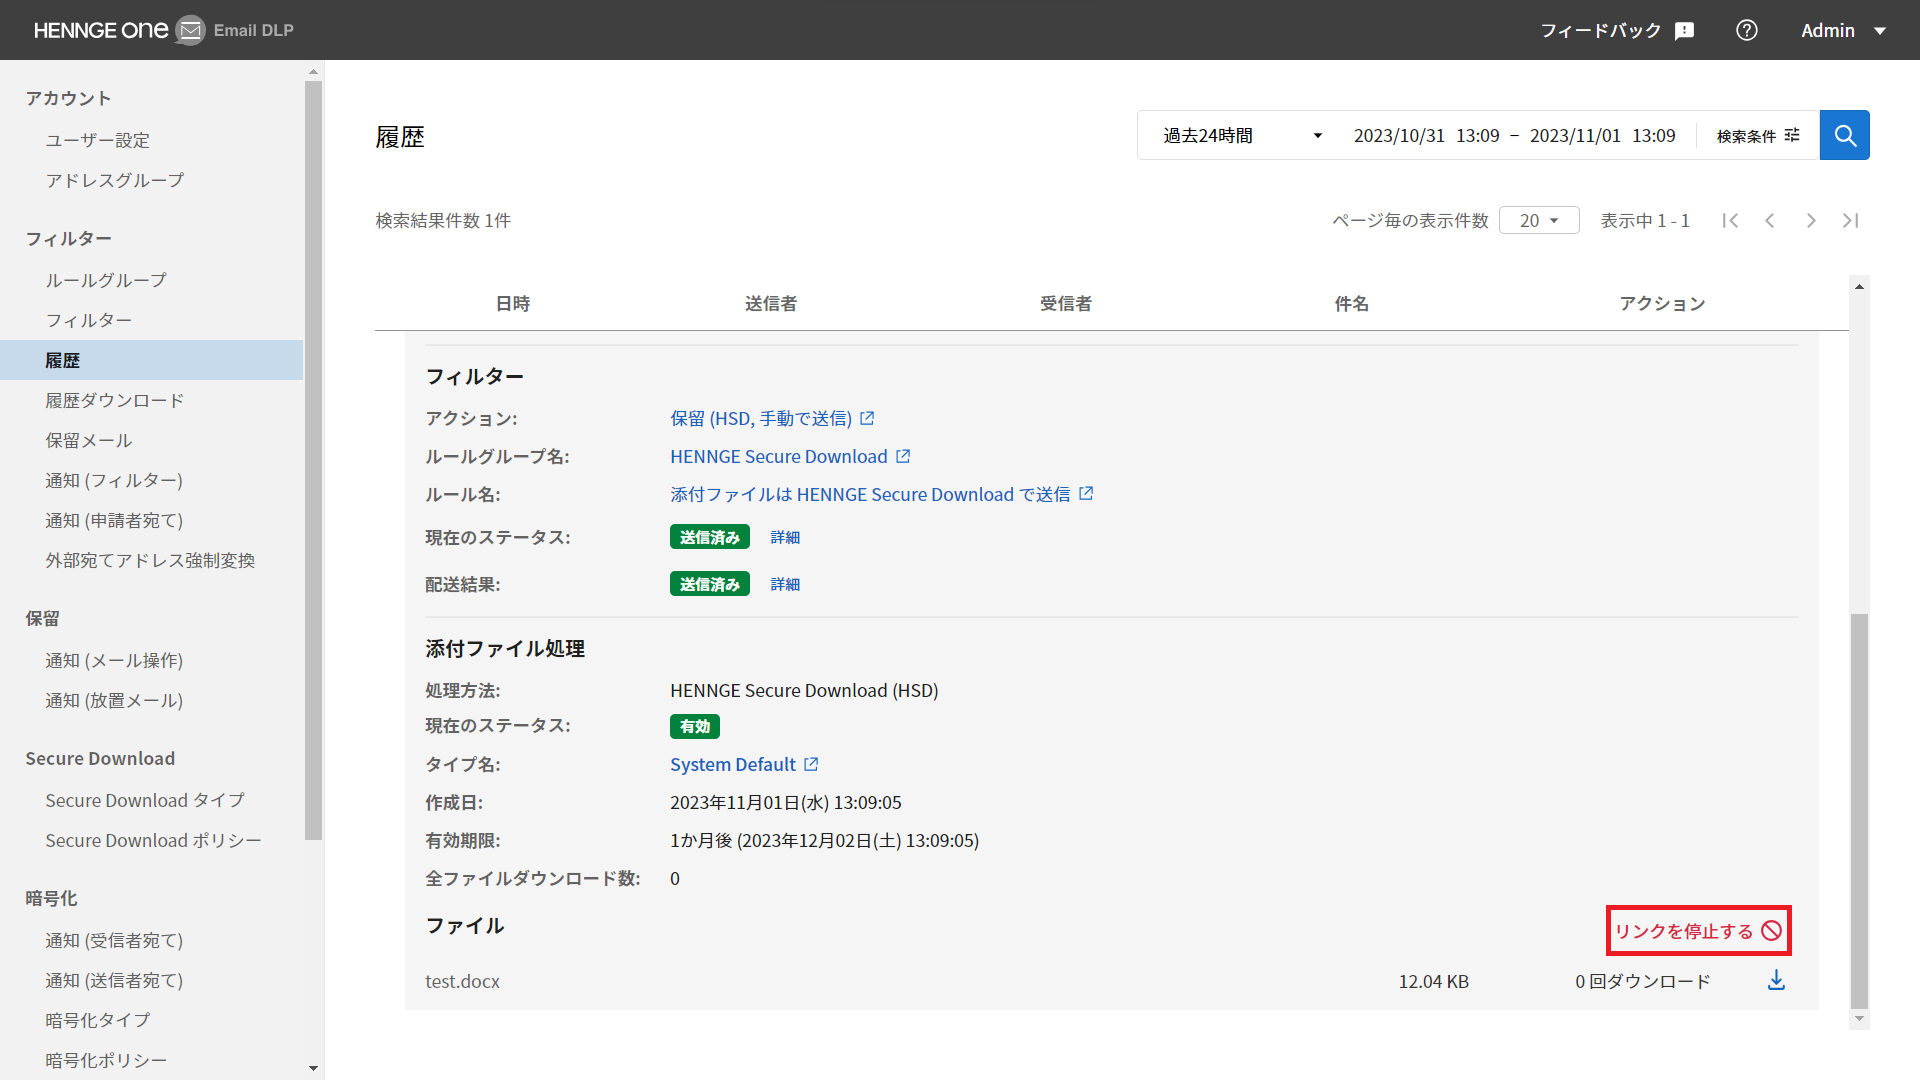Image resolution: width=1920 pixels, height=1080 pixels.
Task: Open フィルター page under フィルター section
Action: [x=88, y=320]
